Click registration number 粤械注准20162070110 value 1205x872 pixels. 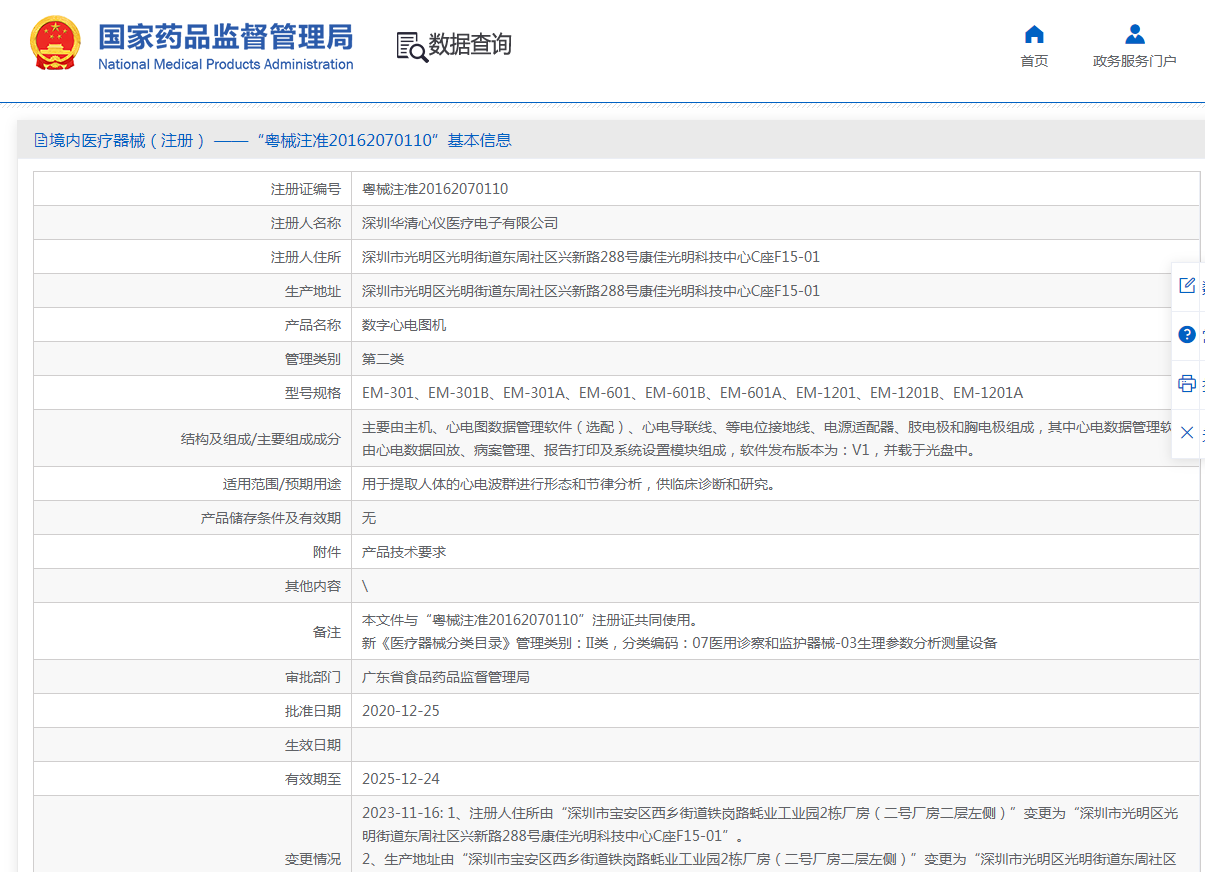coord(435,189)
